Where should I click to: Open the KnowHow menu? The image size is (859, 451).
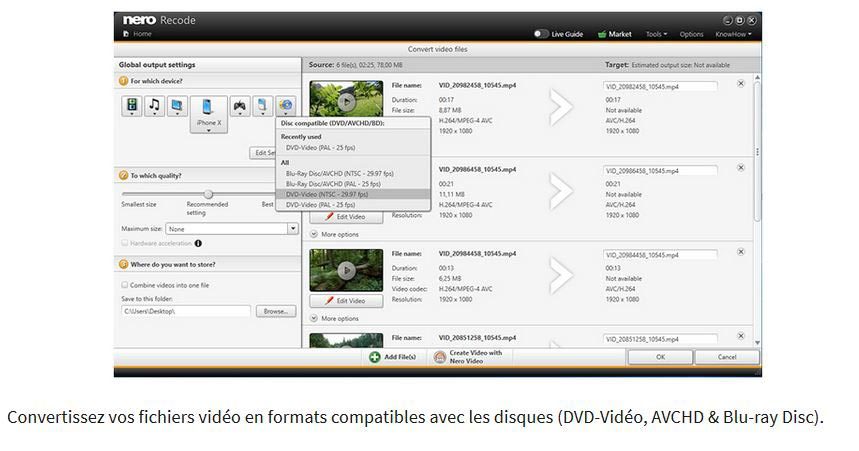(x=733, y=34)
